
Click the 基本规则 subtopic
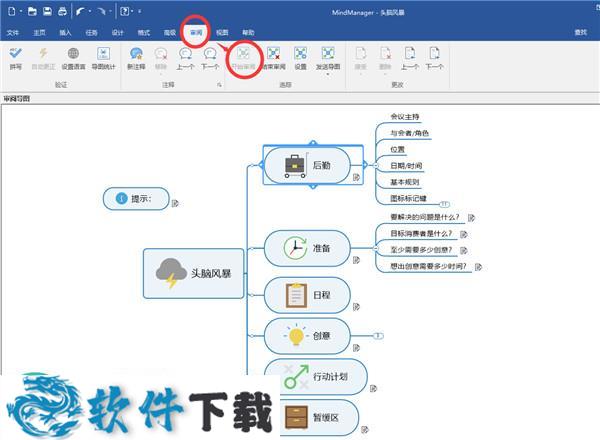[x=404, y=182]
